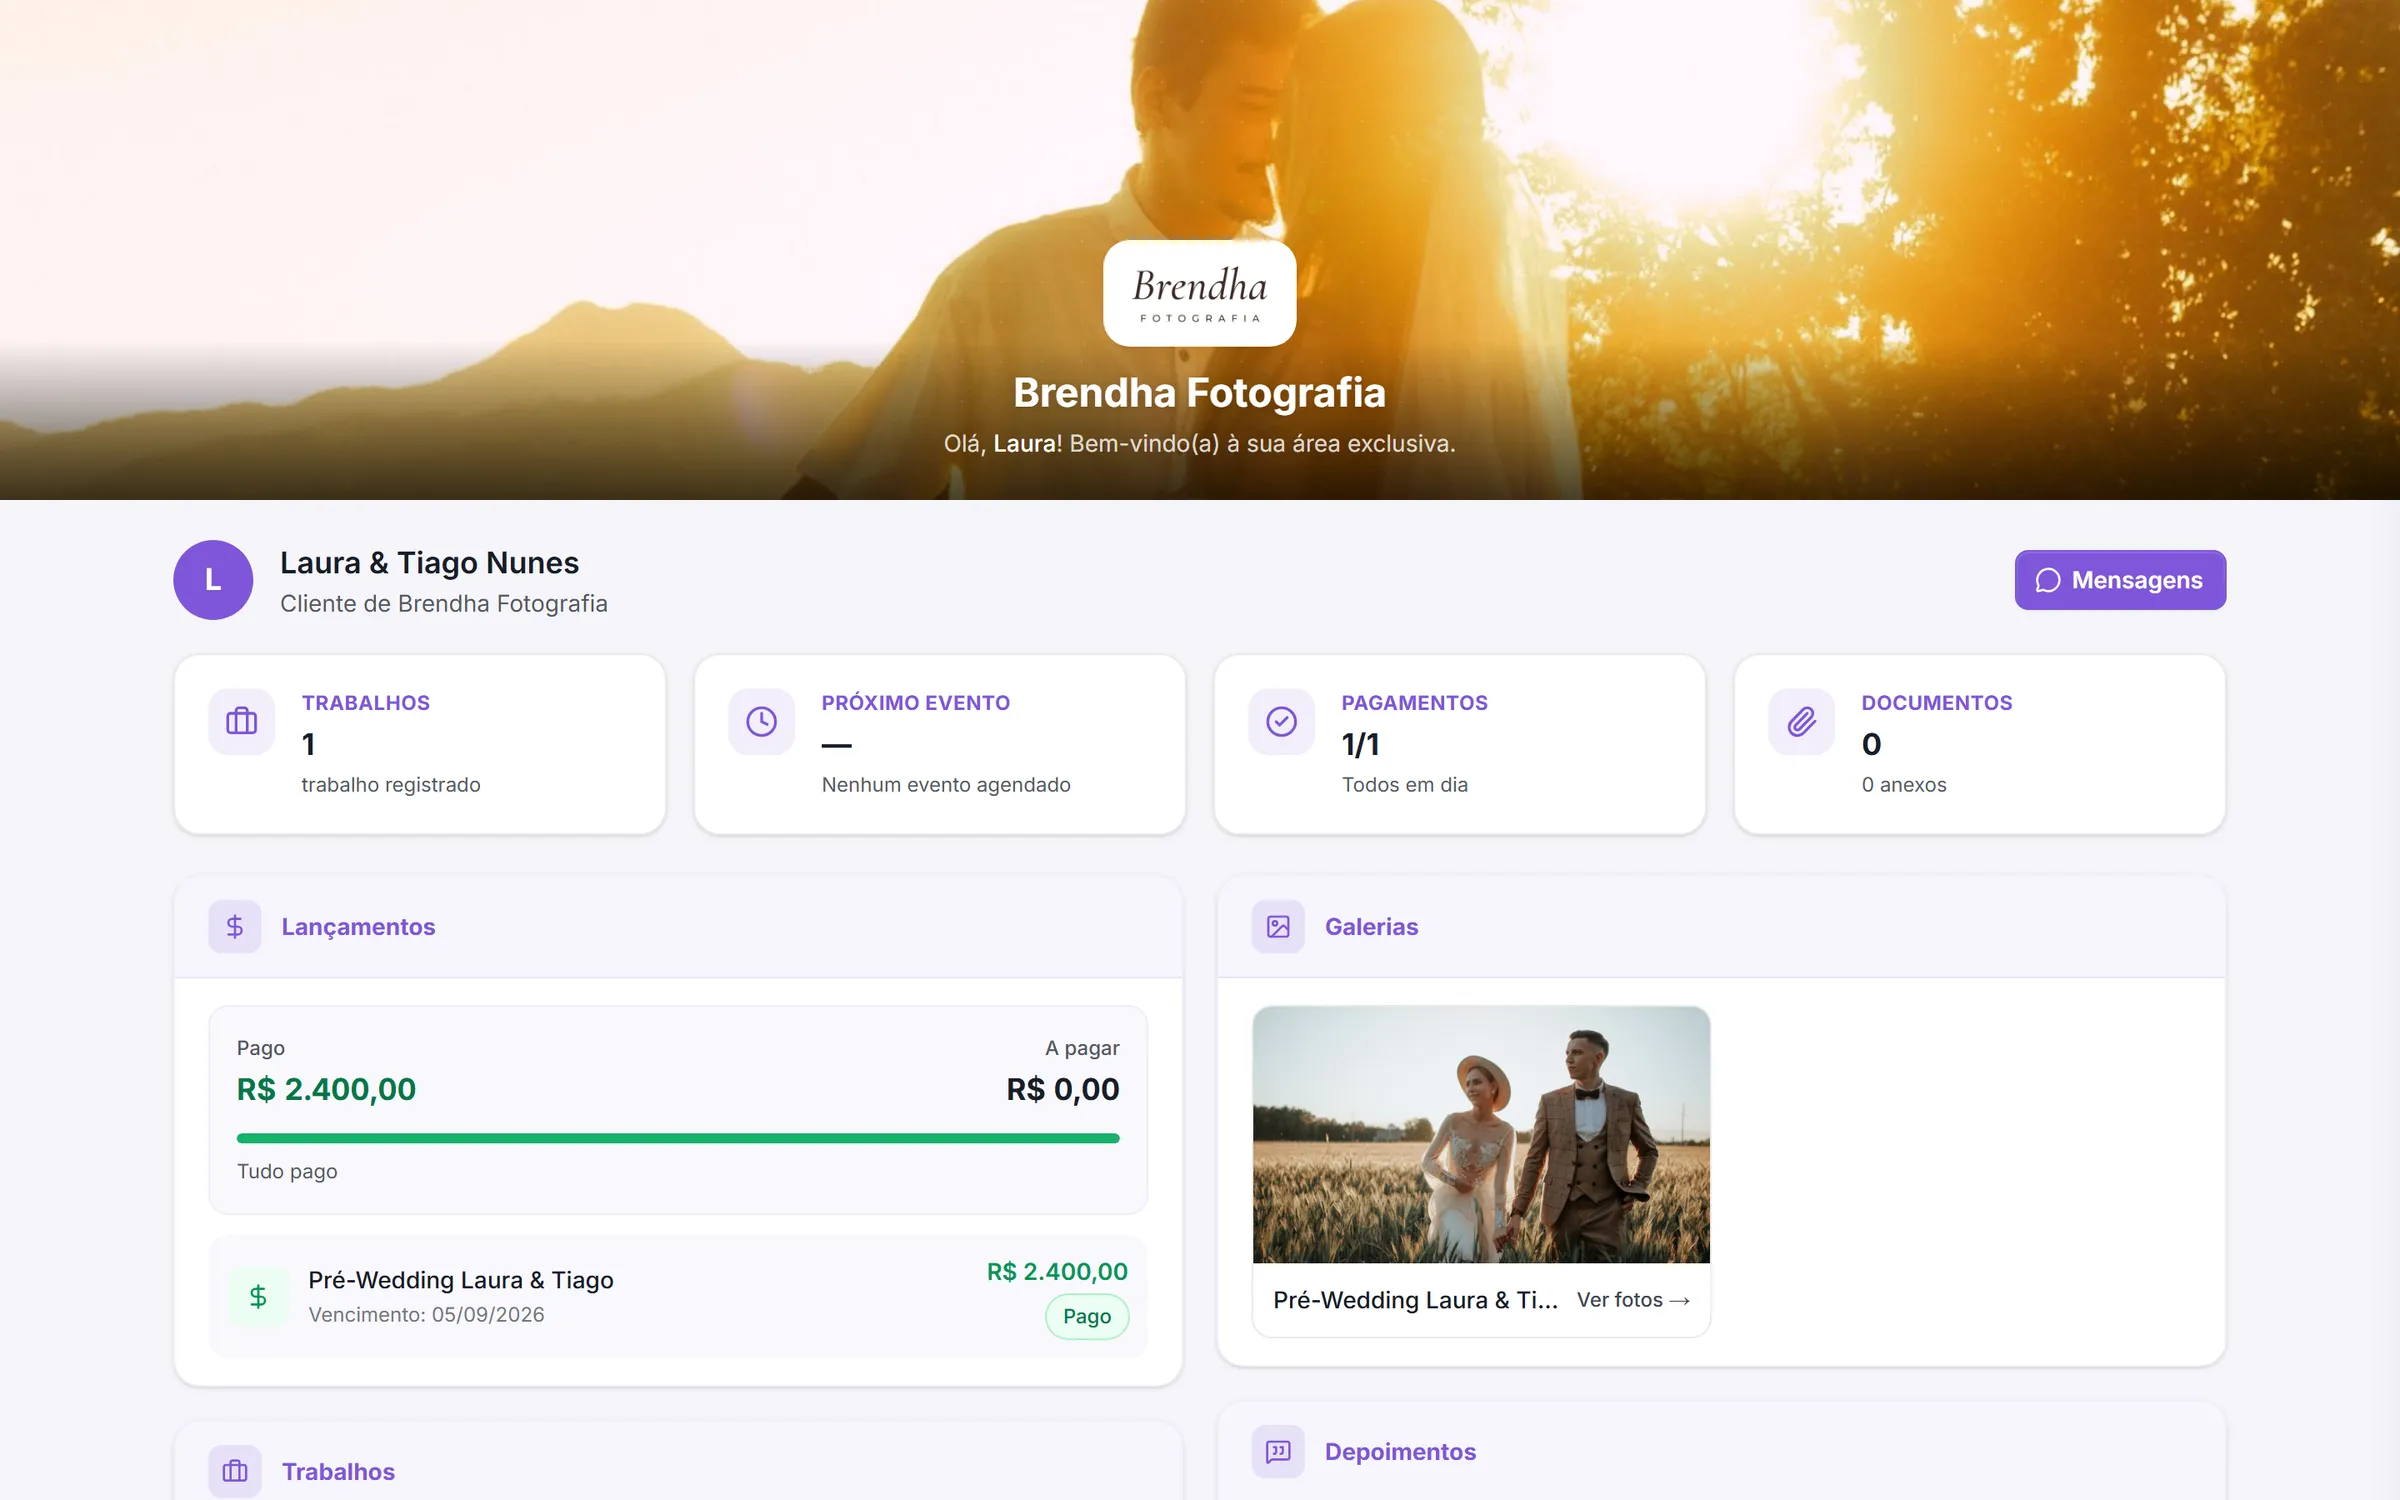The width and height of the screenshot is (2400, 1500).
Task: Click '0 anexos' text
Action: click(x=1904, y=785)
